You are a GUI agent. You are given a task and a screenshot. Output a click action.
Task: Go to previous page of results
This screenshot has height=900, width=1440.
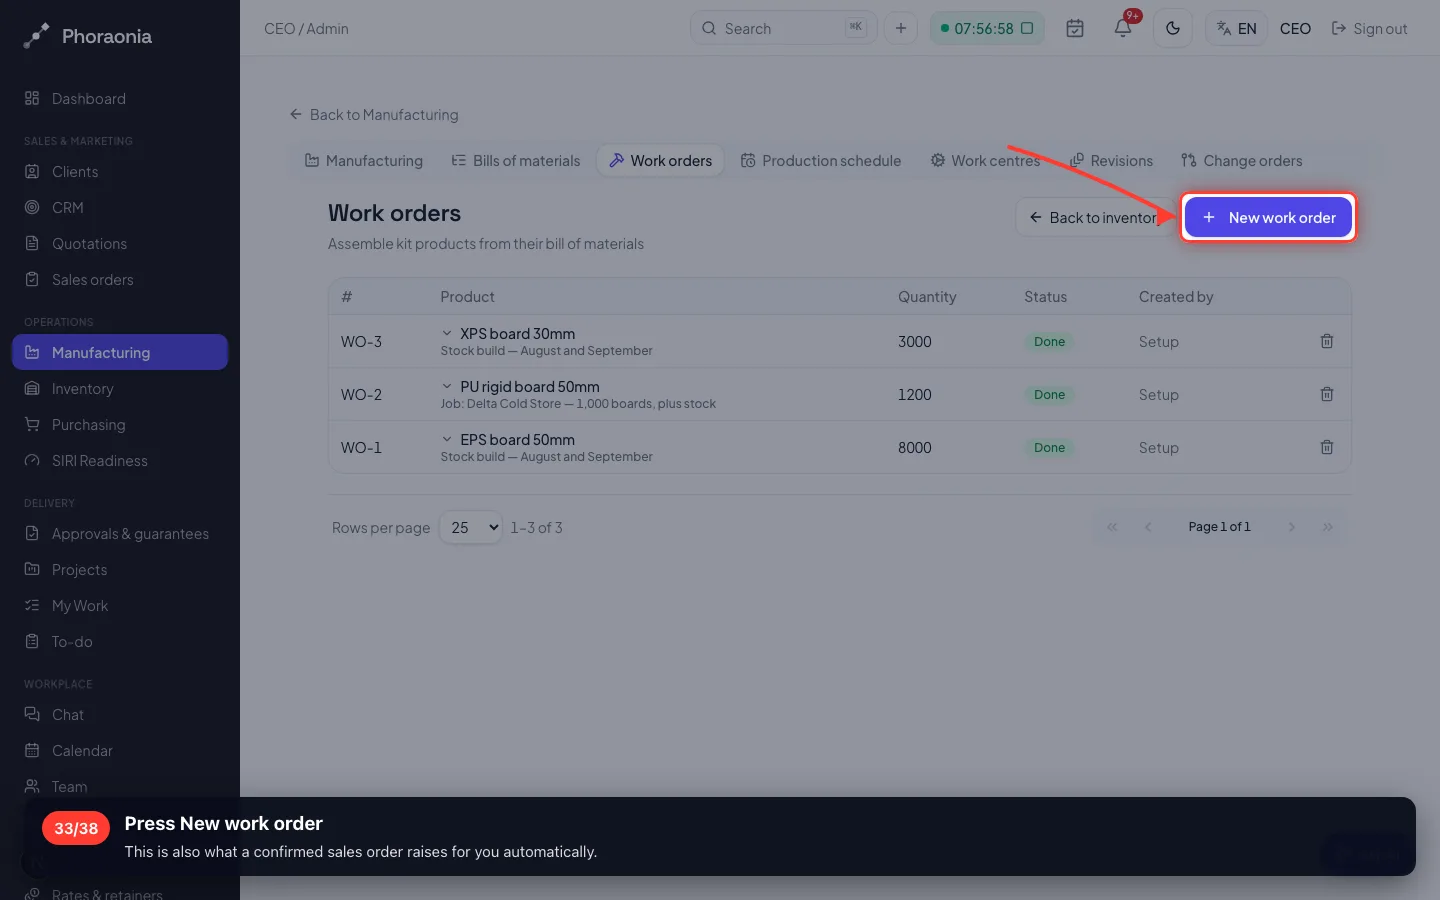(x=1148, y=527)
